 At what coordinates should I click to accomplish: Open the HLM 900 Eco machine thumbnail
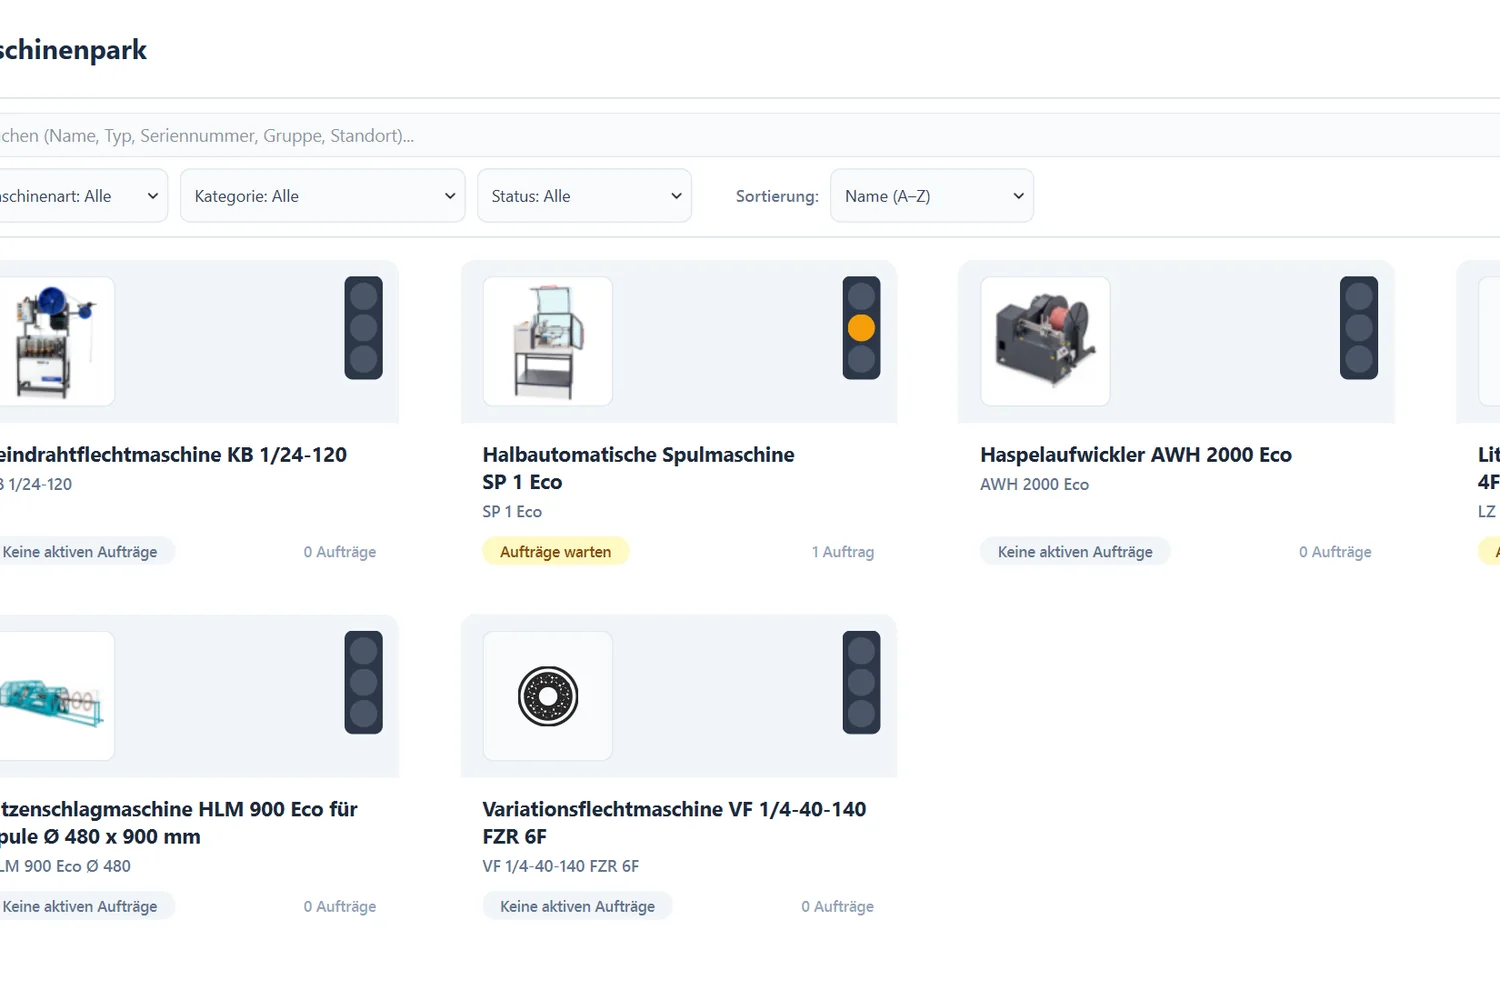[55, 696]
